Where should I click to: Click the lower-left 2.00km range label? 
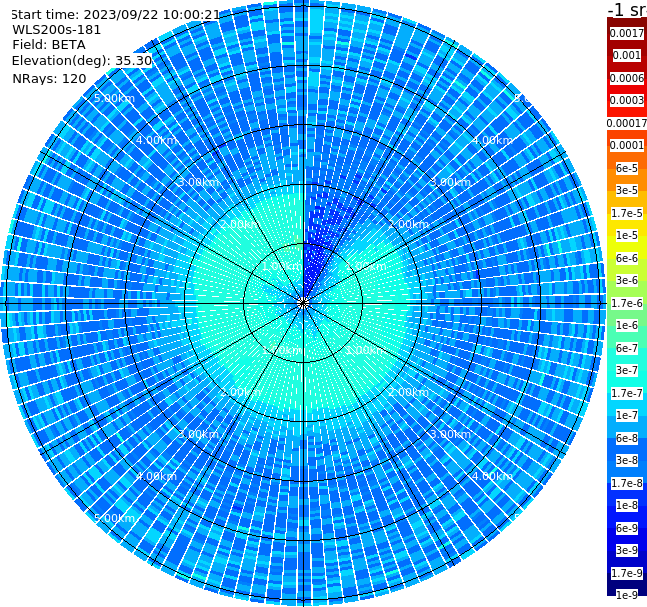pos(241,392)
